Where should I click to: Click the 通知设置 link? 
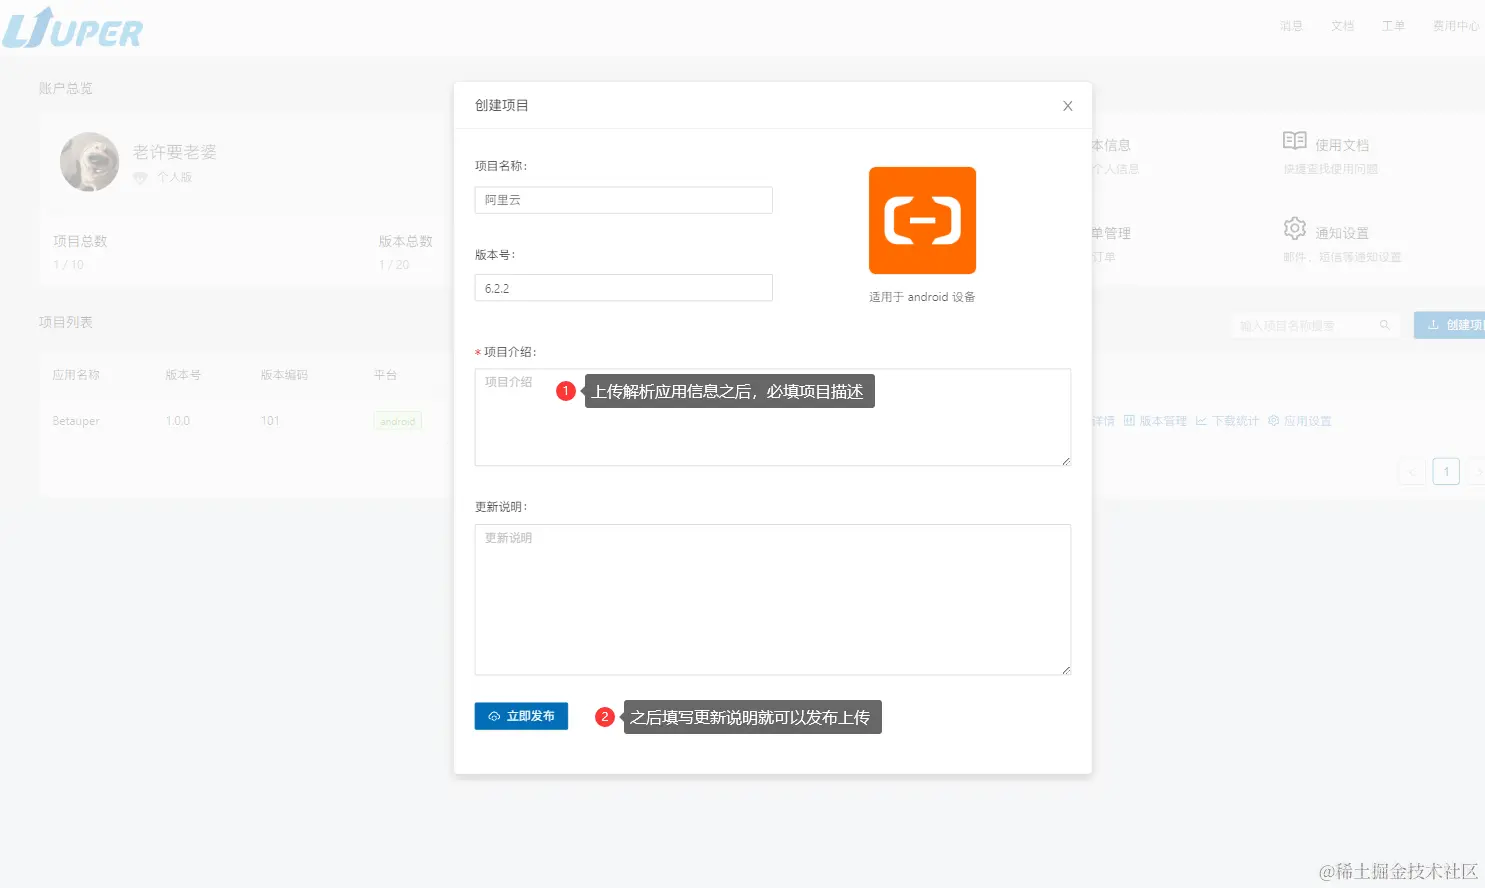pos(1342,234)
